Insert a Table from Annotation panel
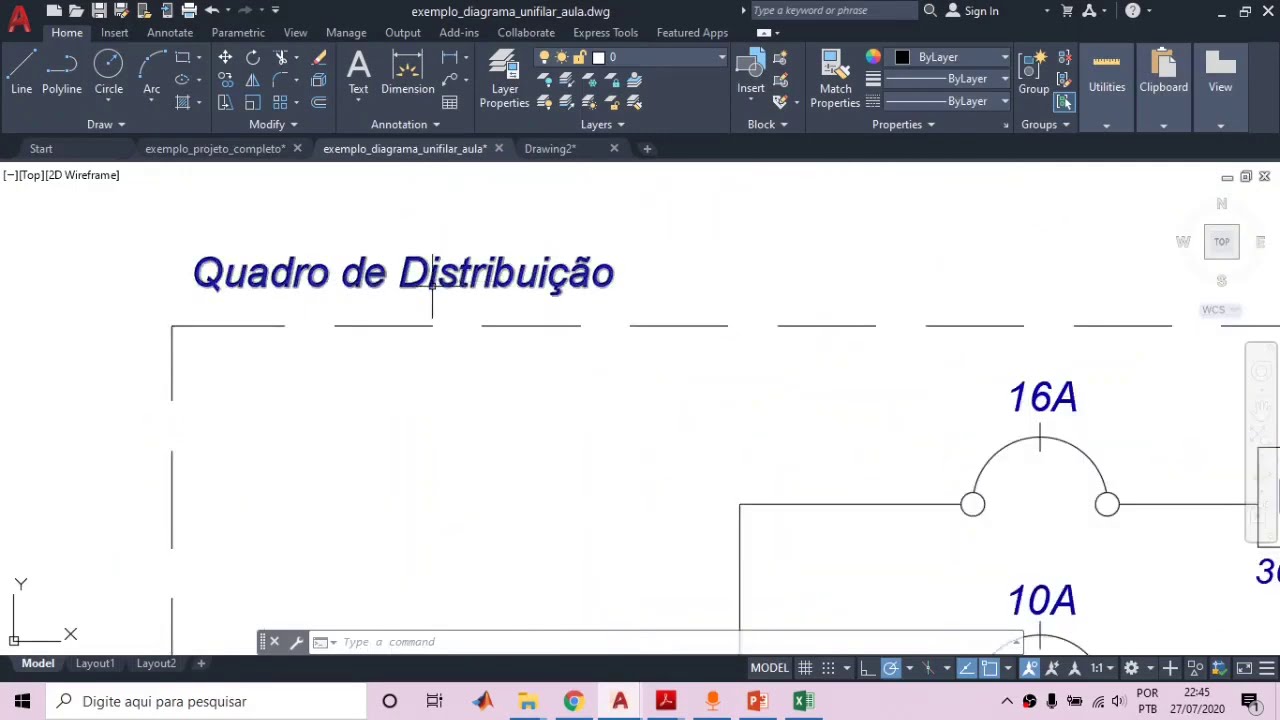The width and height of the screenshot is (1280, 720). pyautogui.click(x=450, y=102)
